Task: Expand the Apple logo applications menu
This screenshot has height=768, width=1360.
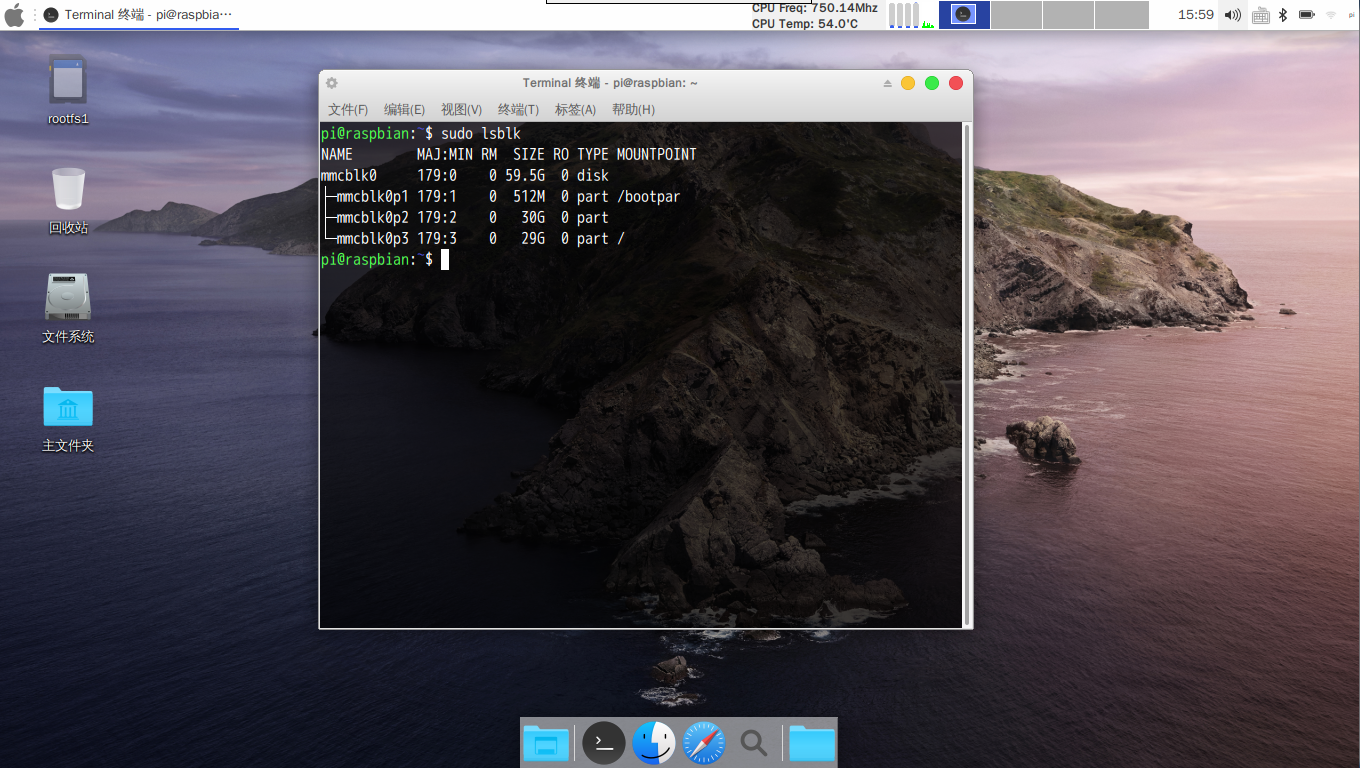Action: (14, 15)
